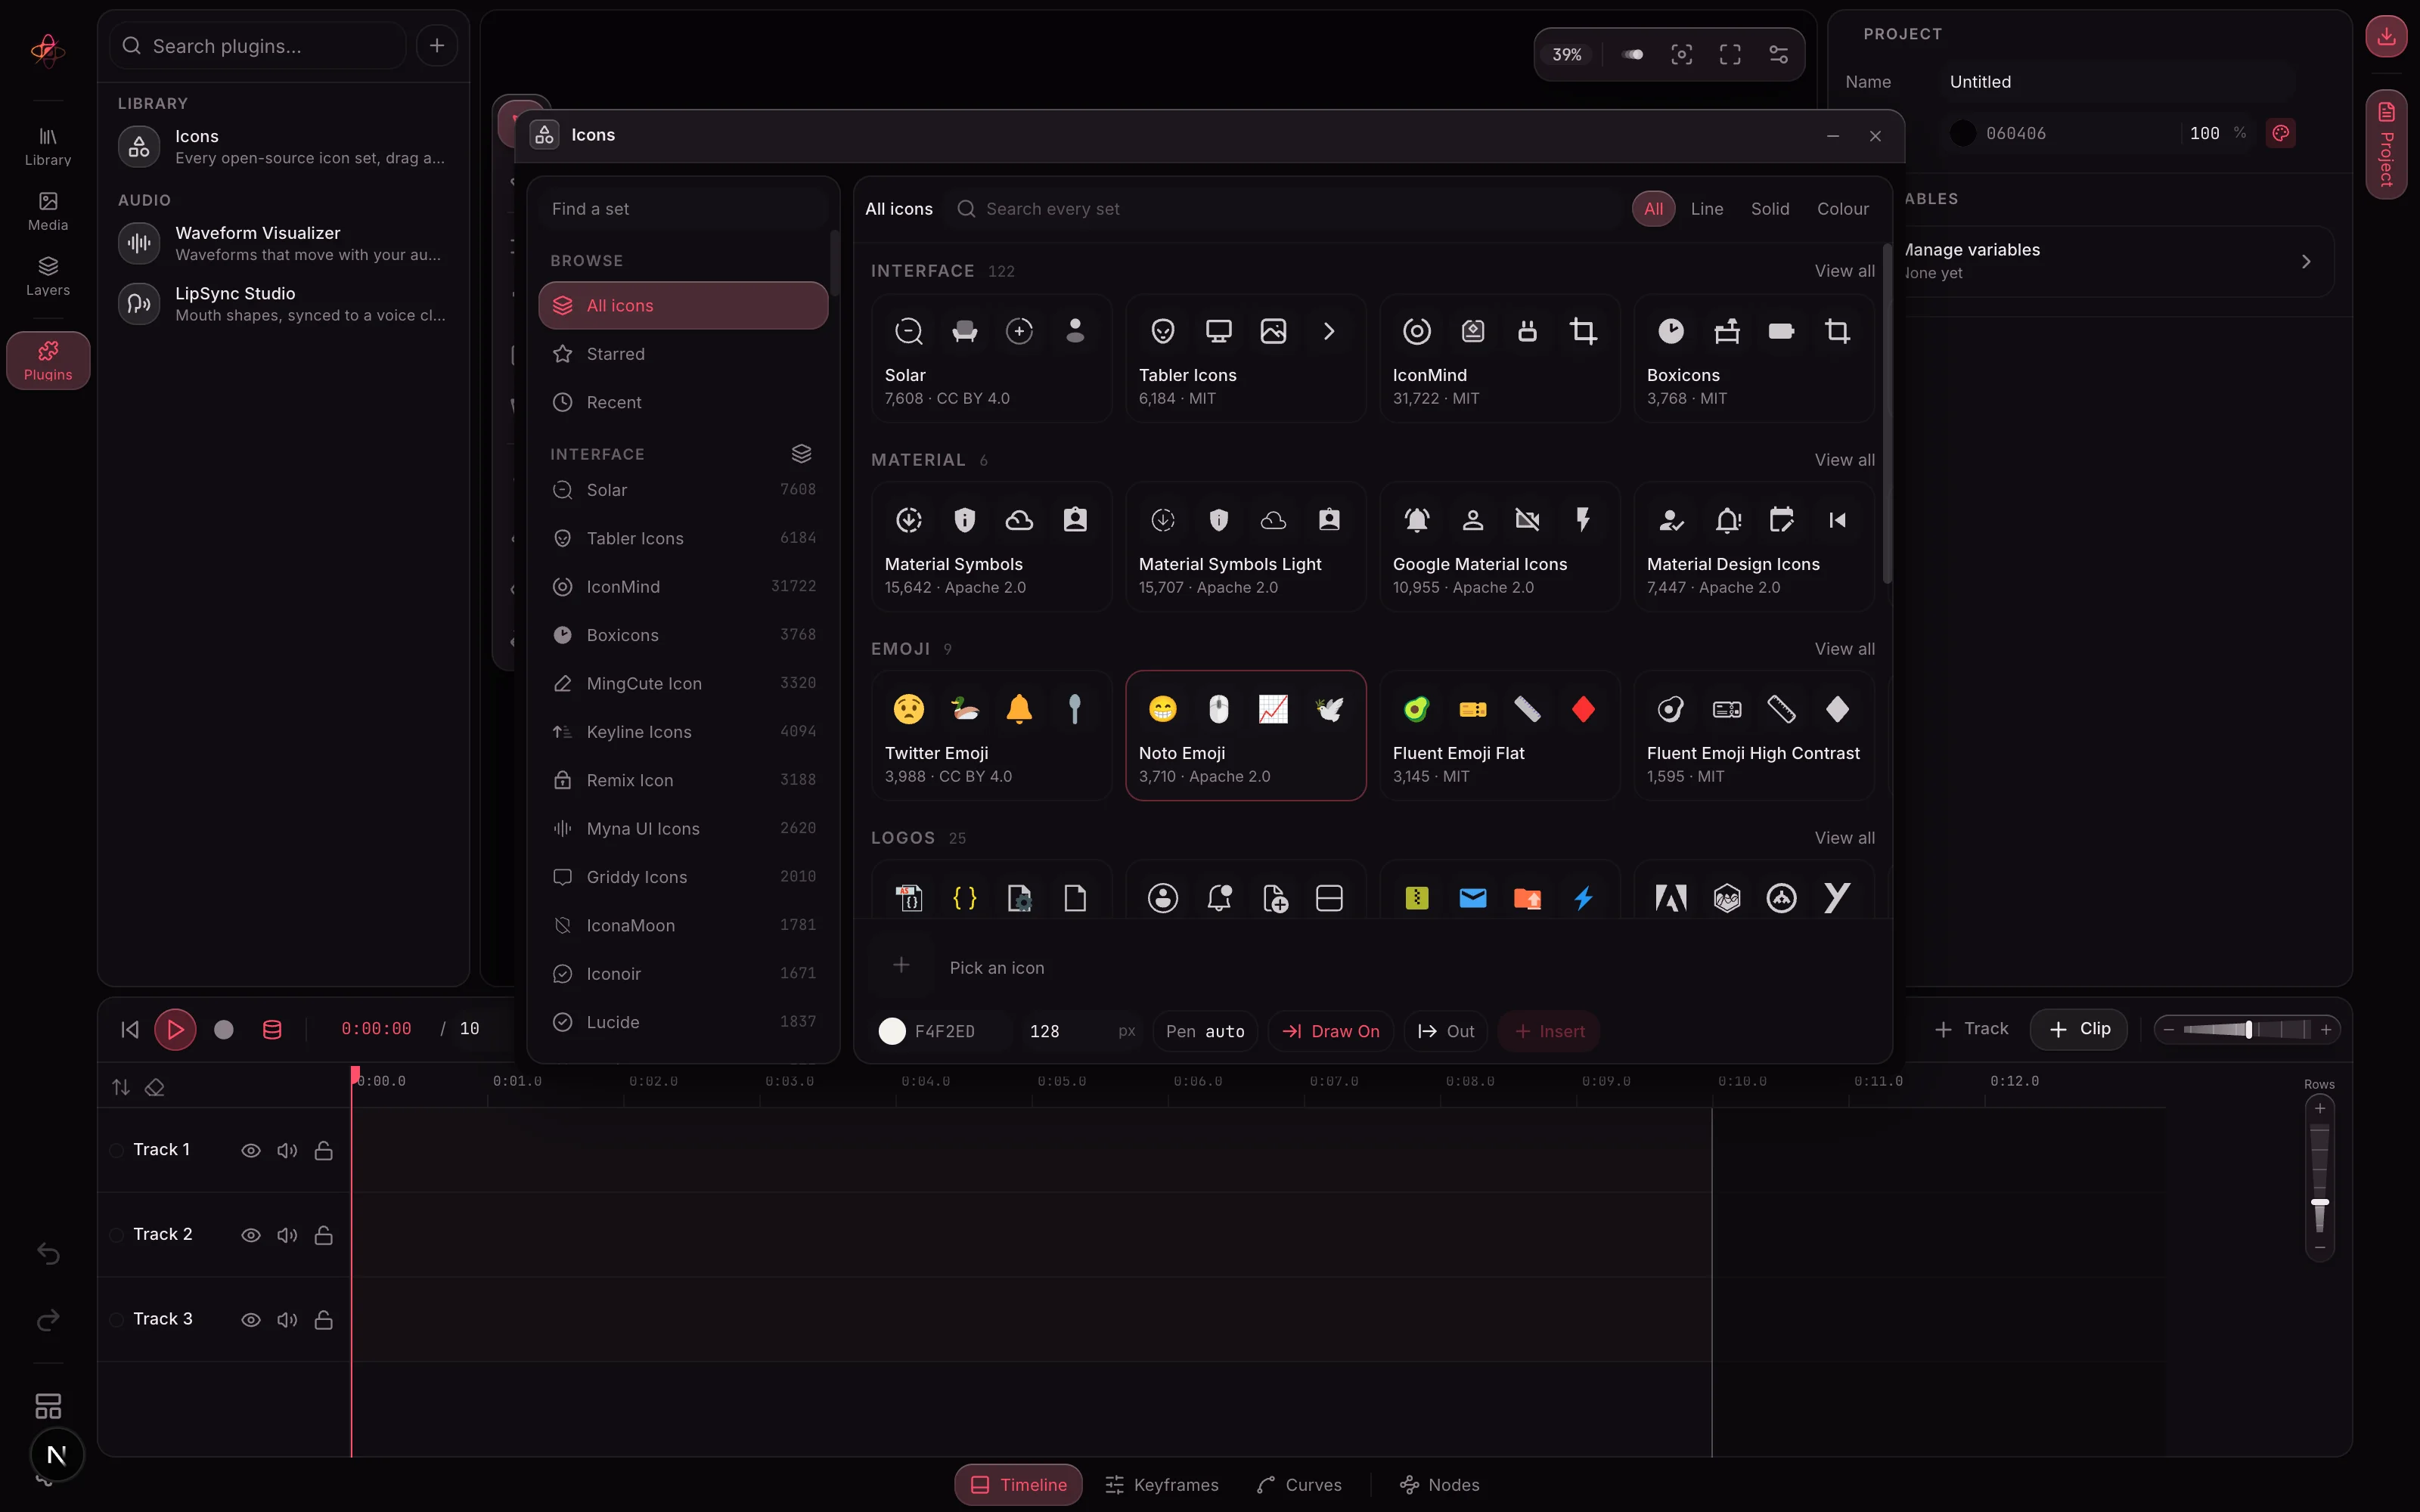Image resolution: width=2420 pixels, height=1512 pixels.
Task: Open the Library sidebar panel
Action: 47,146
